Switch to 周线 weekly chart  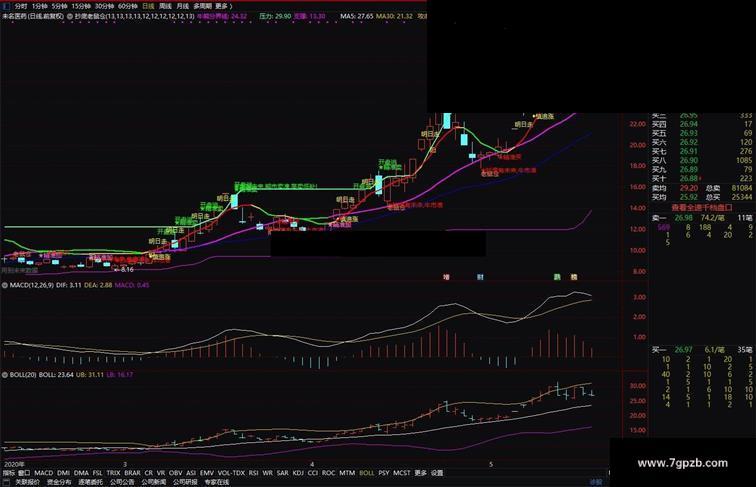[165, 6]
